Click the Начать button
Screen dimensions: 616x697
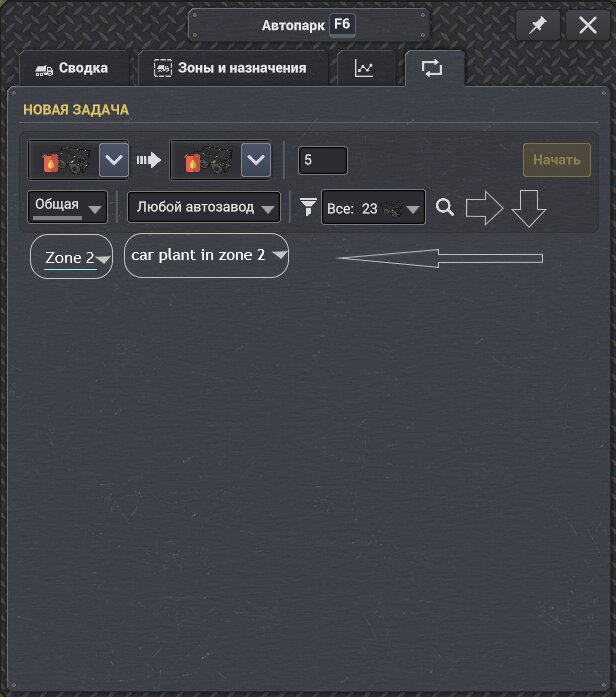[x=557, y=160]
